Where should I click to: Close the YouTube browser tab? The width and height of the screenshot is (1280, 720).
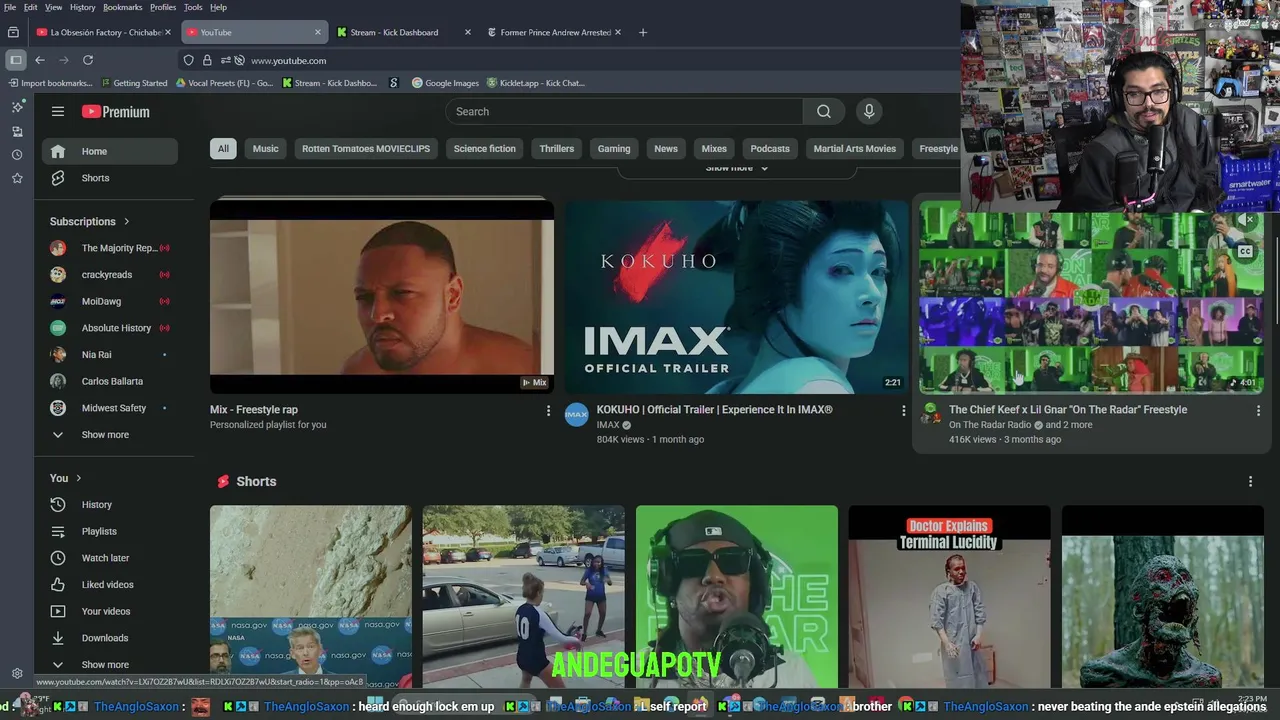tap(318, 32)
